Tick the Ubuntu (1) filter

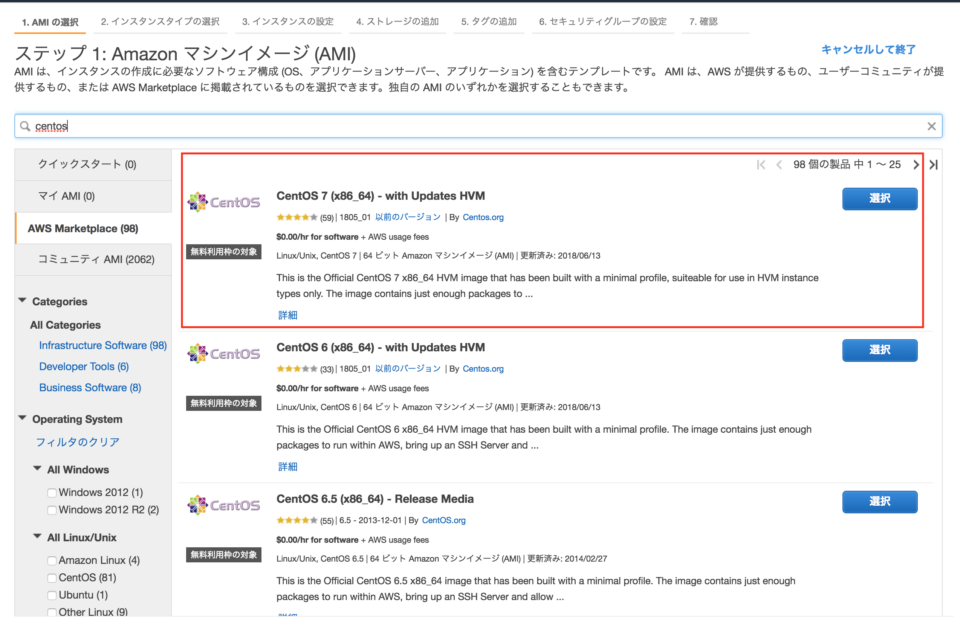(52, 595)
